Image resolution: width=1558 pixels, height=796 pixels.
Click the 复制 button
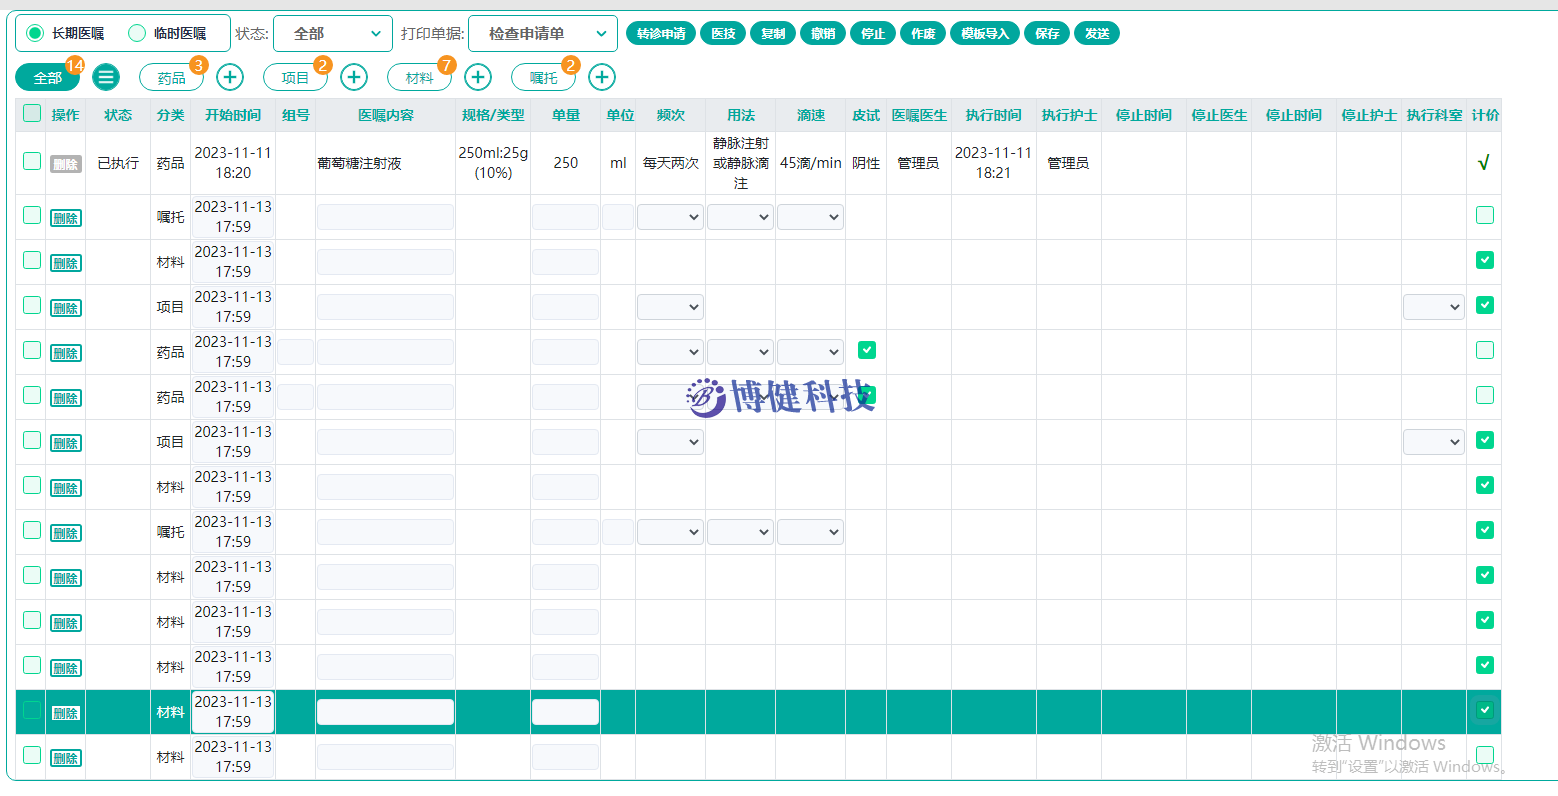(x=773, y=33)
